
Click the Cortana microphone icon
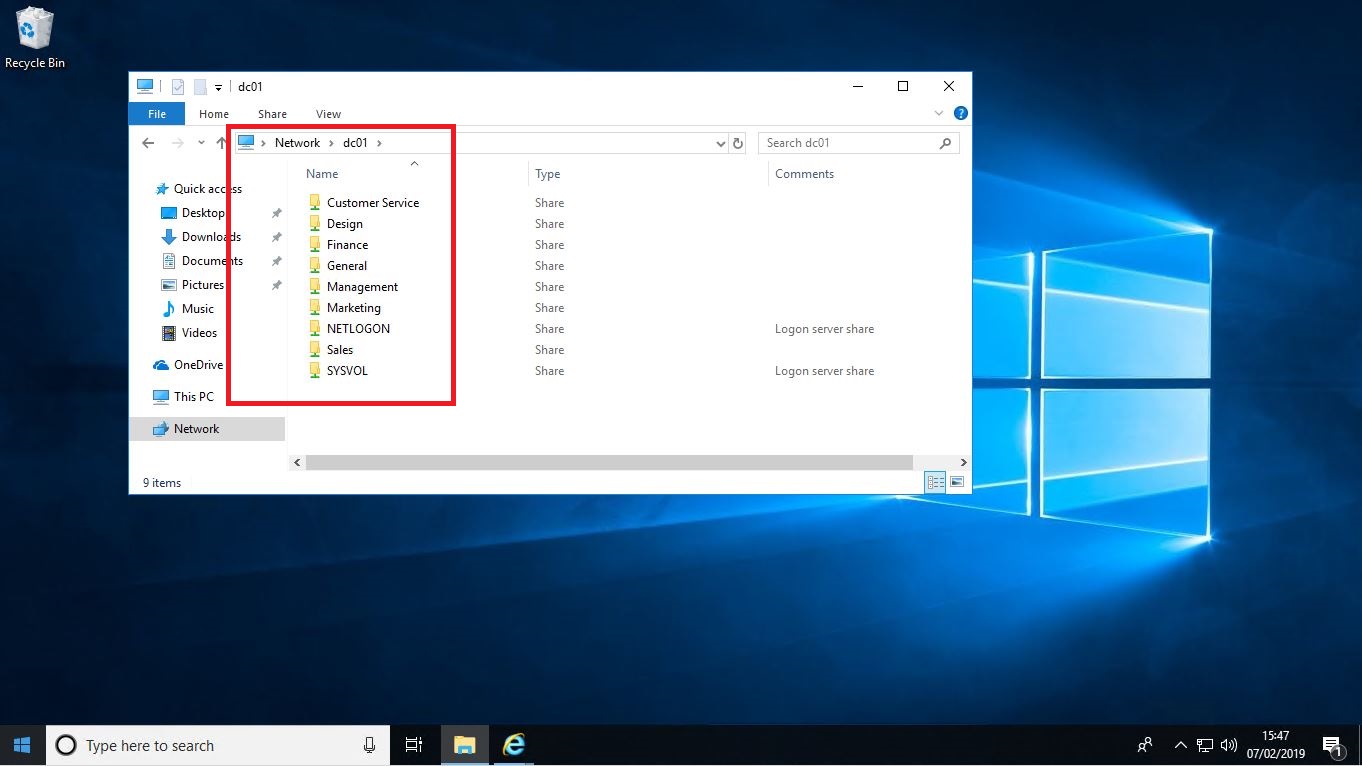click(369, 745)
